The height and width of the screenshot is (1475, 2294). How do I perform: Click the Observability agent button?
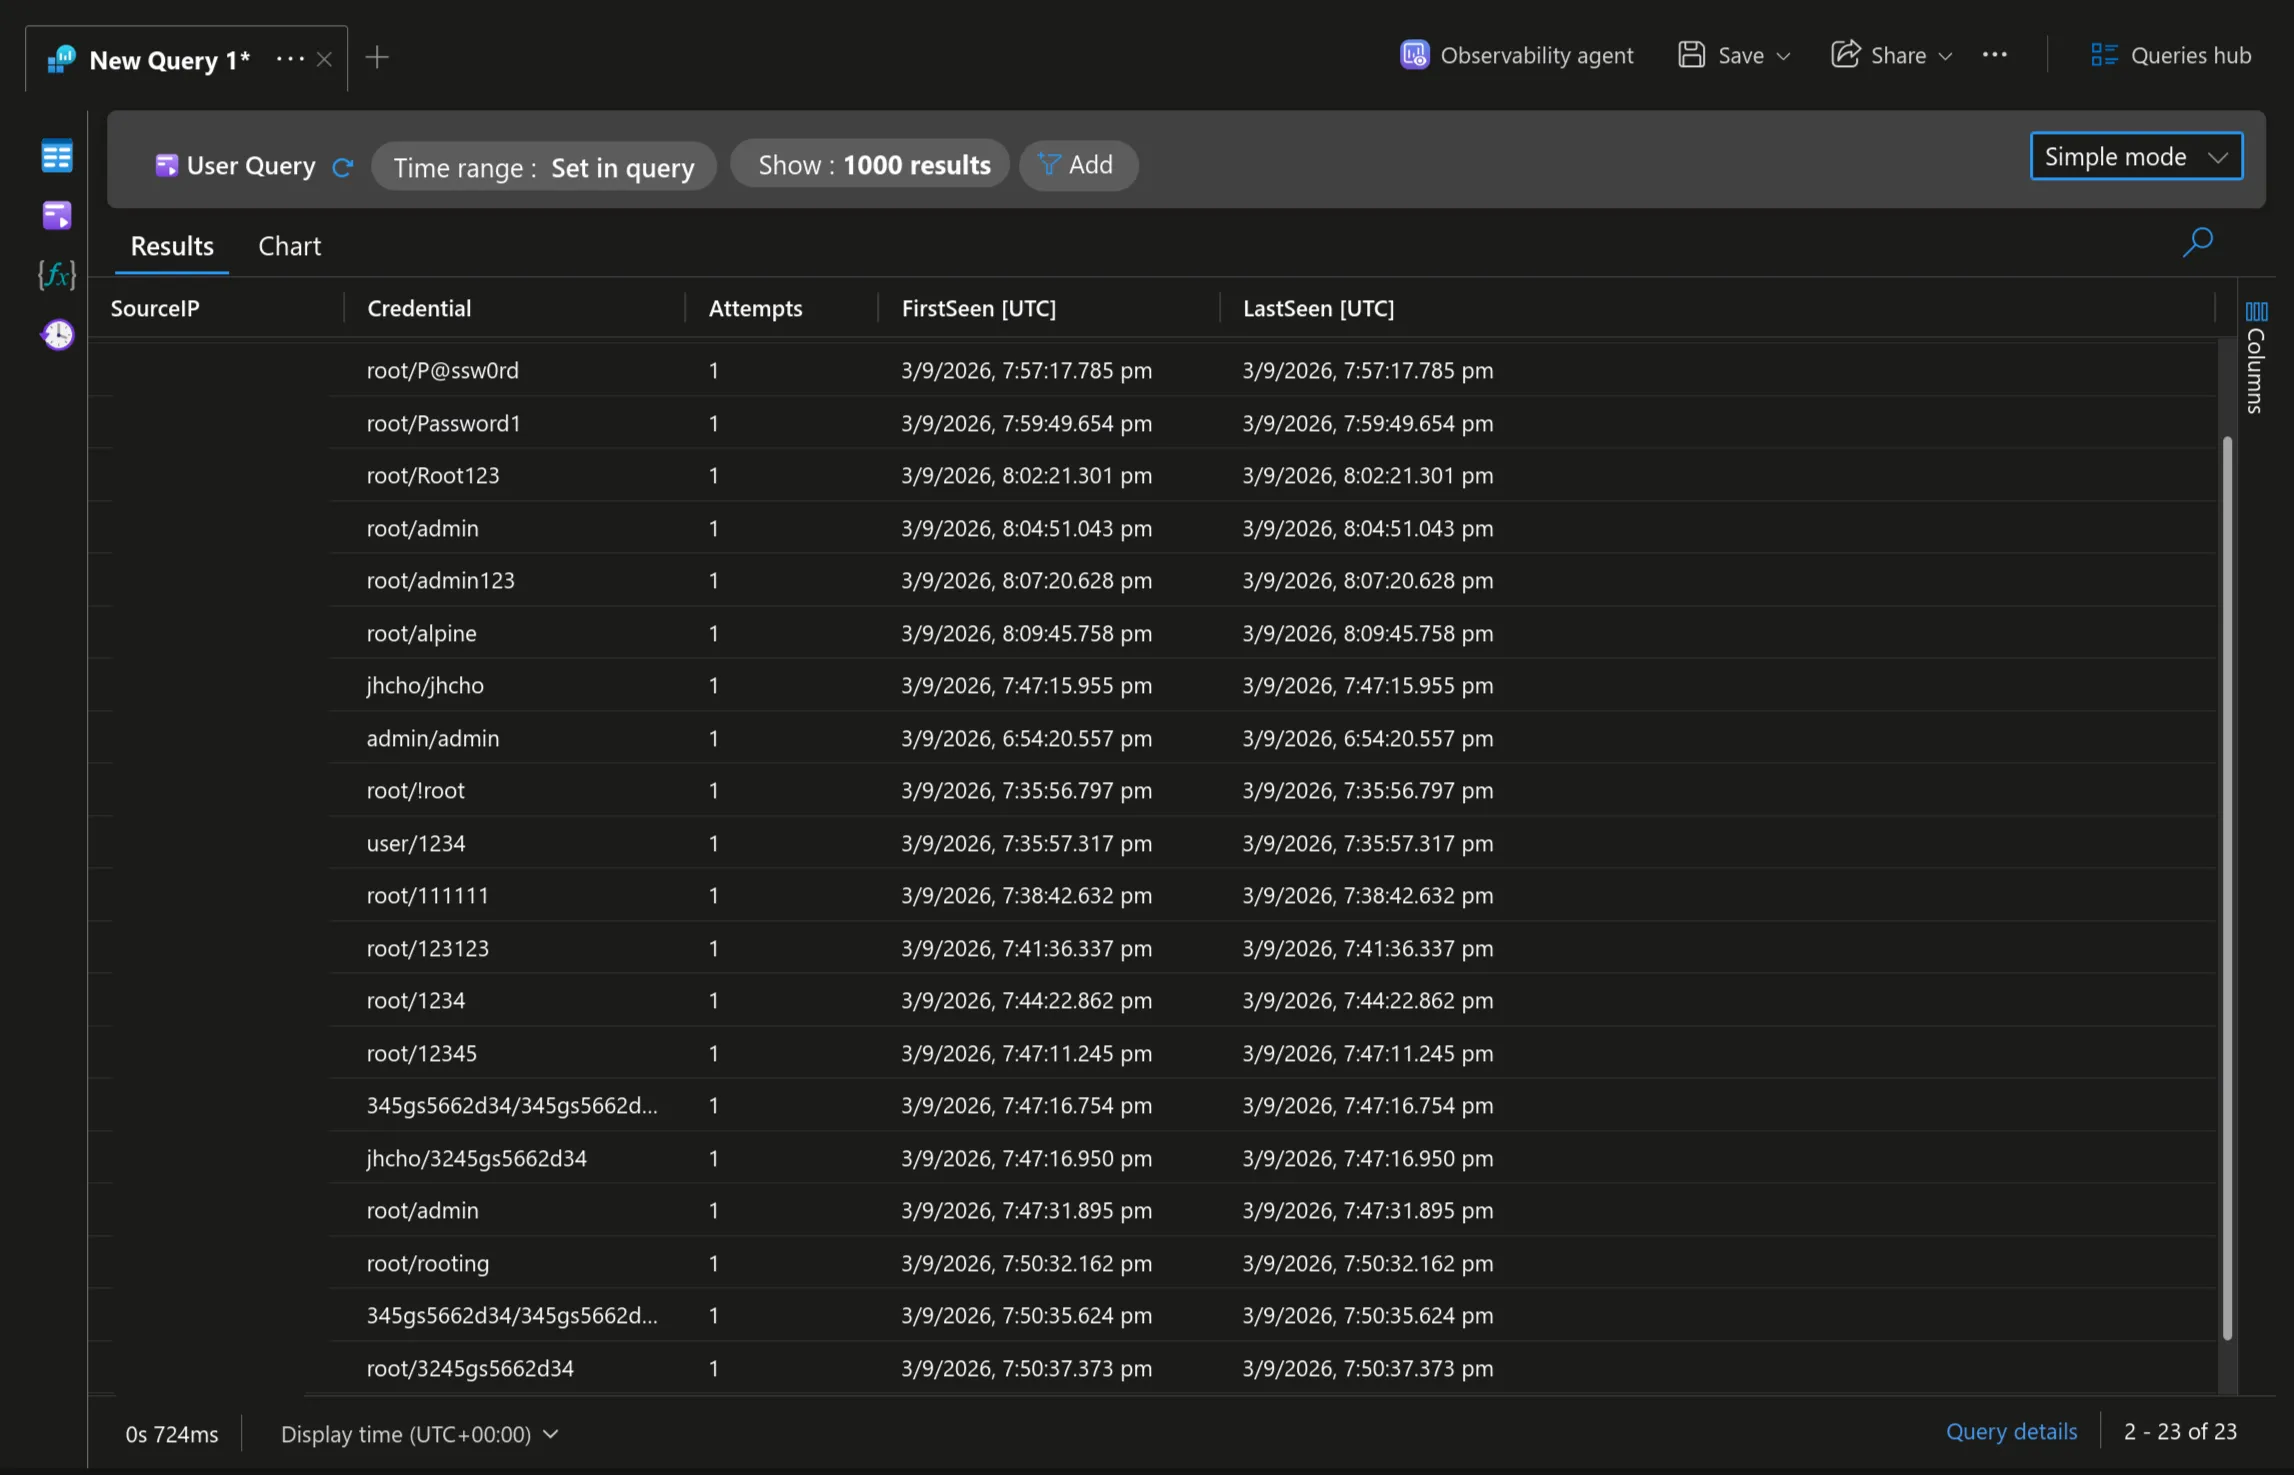(x=1516, y=55)
